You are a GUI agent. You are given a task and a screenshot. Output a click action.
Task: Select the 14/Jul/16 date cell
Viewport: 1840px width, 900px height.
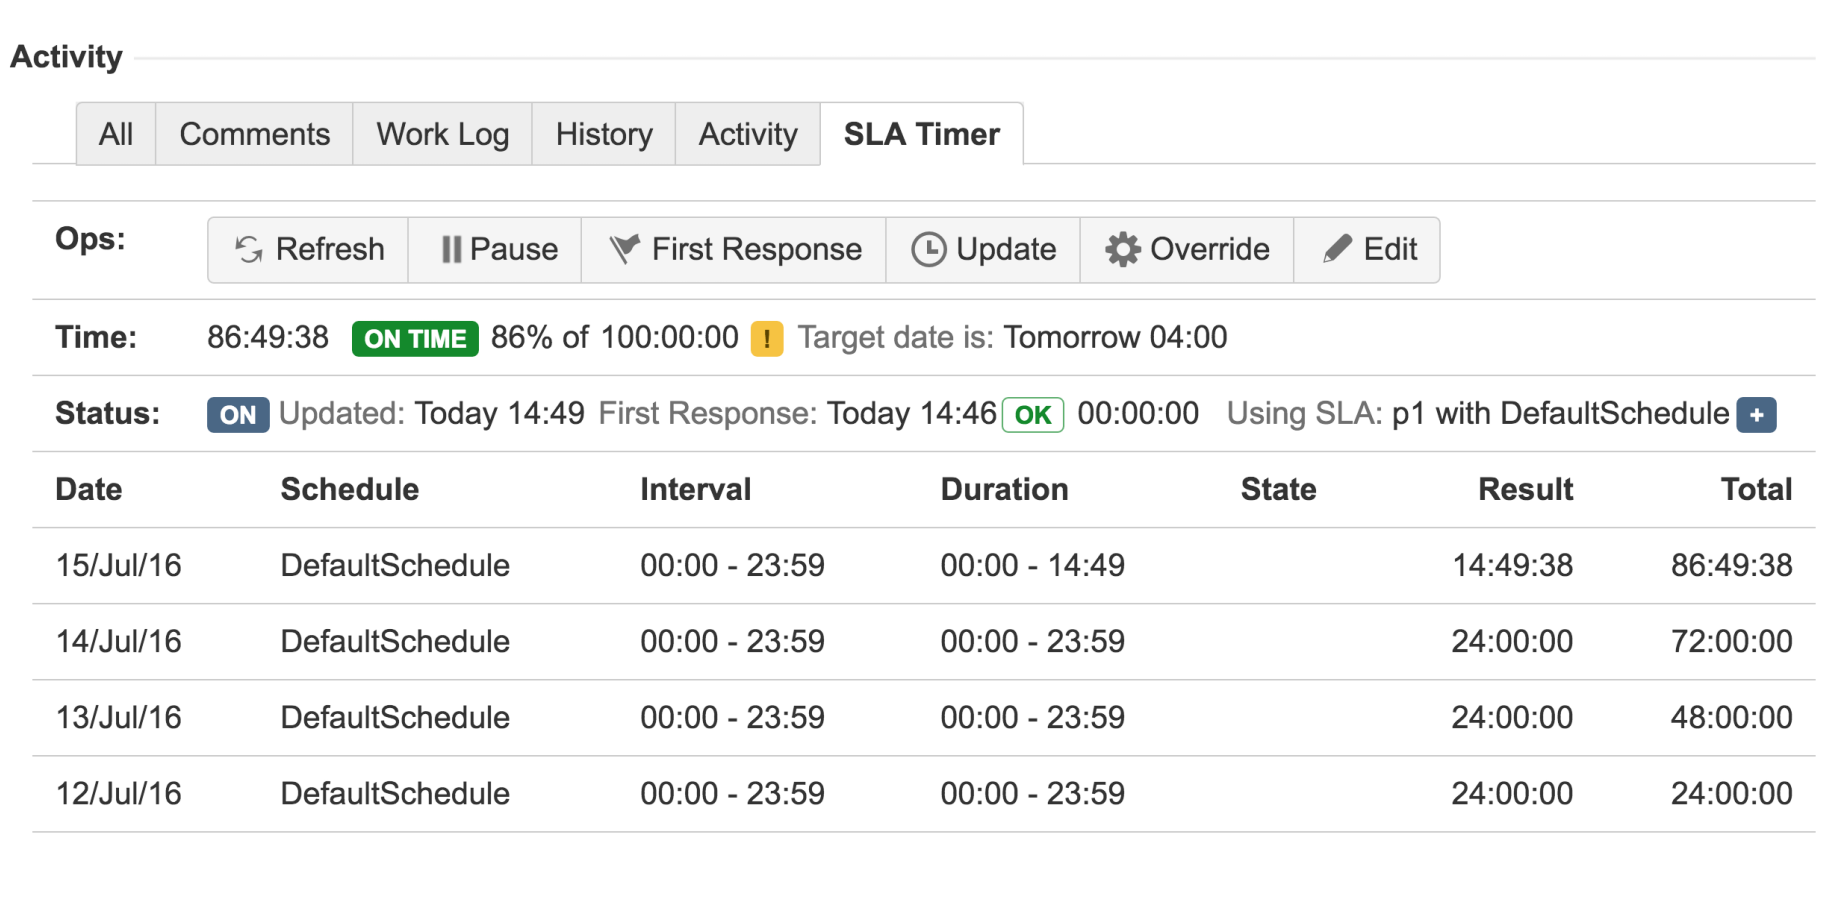[x=119, y=641]
